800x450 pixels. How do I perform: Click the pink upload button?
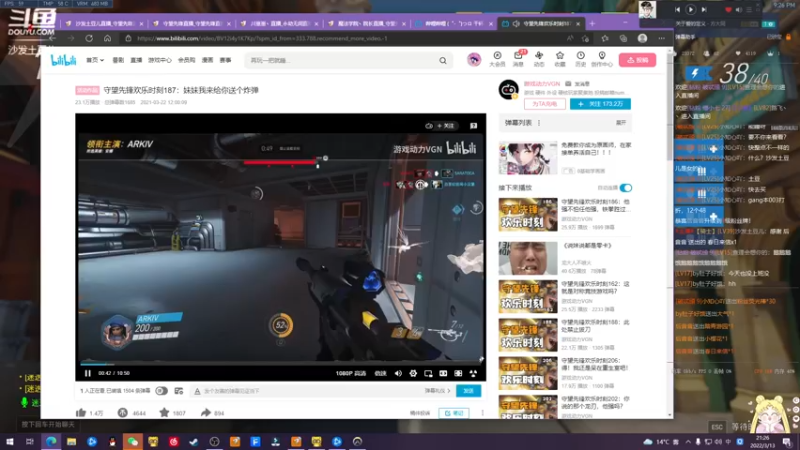click(x=637, y=60)
